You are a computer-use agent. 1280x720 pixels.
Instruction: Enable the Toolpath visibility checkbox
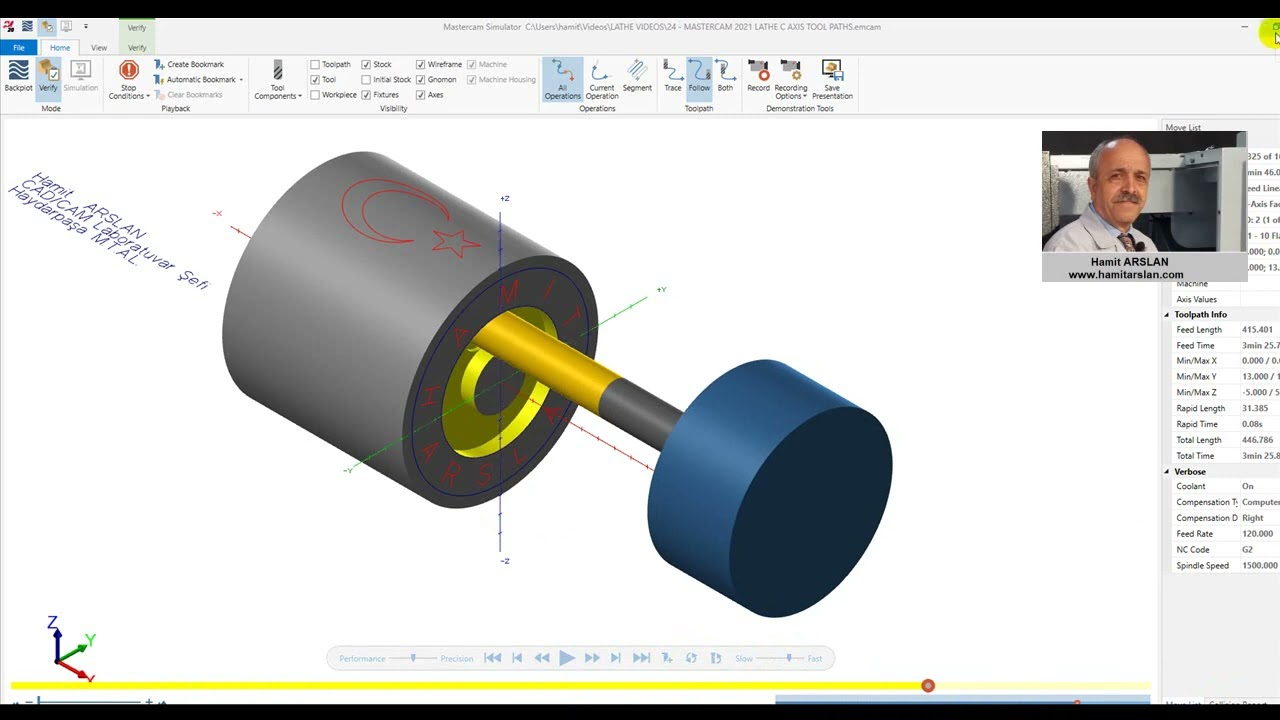tap(315, 64)
